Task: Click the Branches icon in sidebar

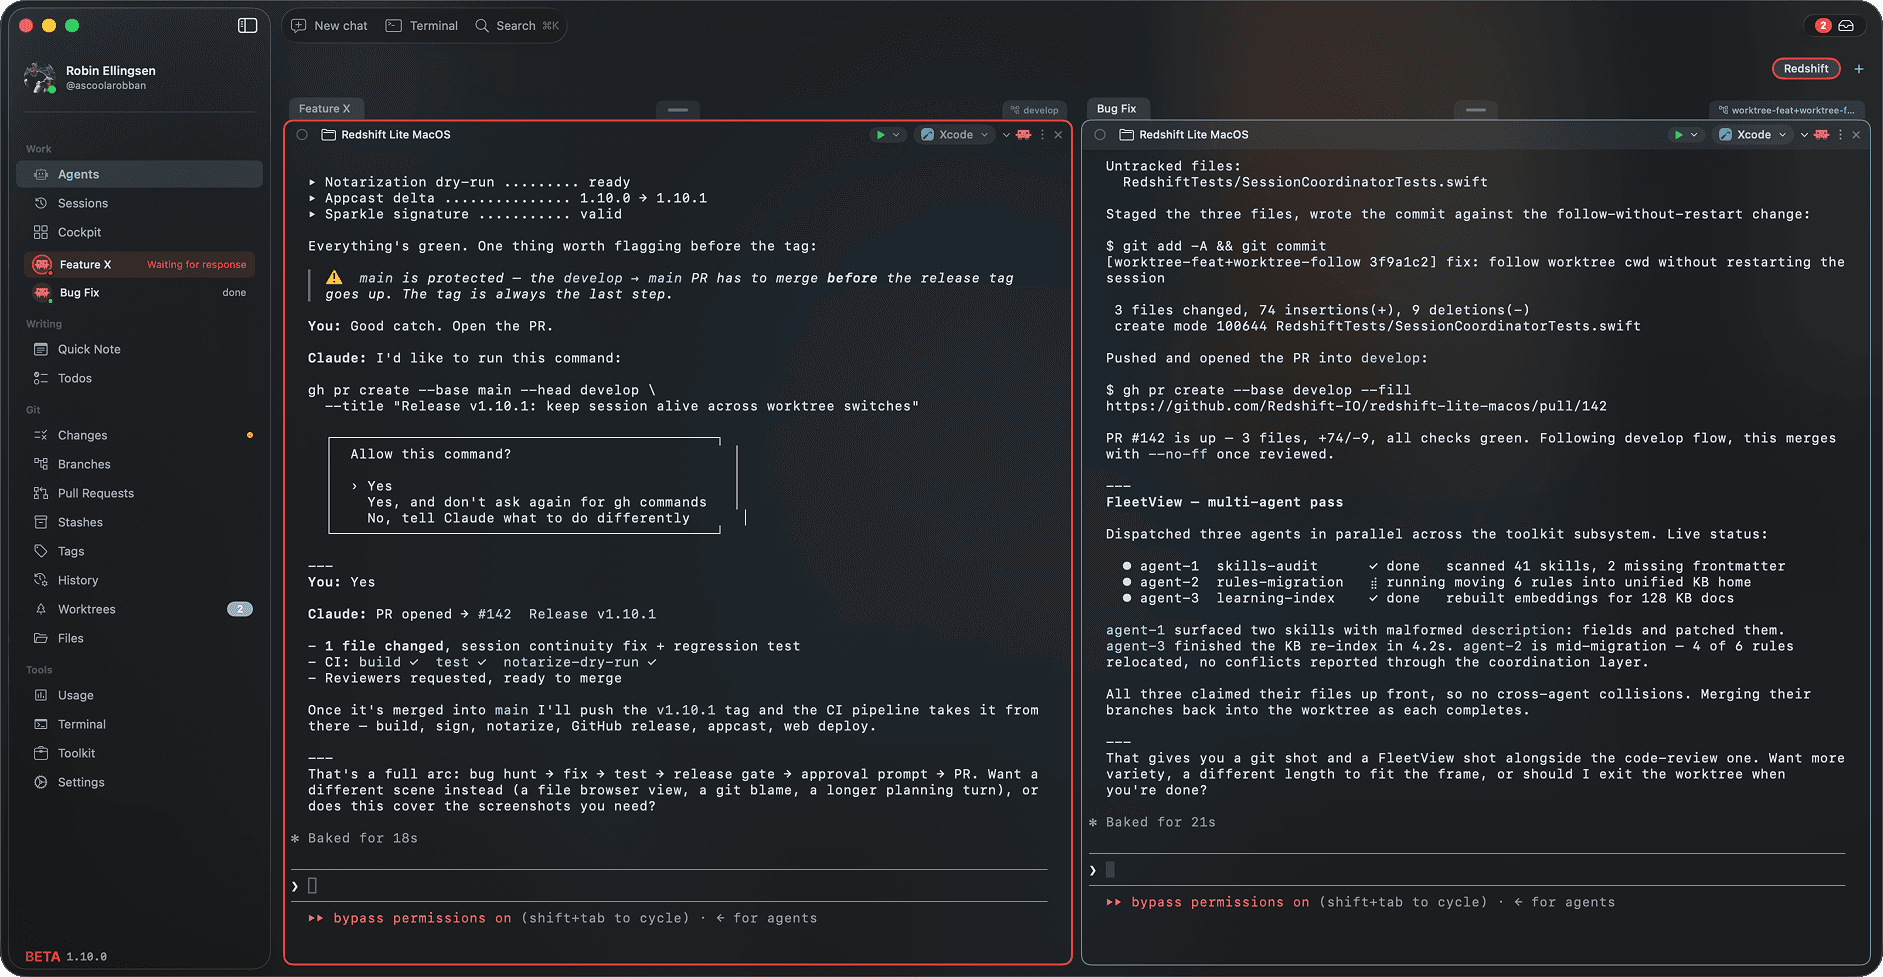Action: click(41, 464)
